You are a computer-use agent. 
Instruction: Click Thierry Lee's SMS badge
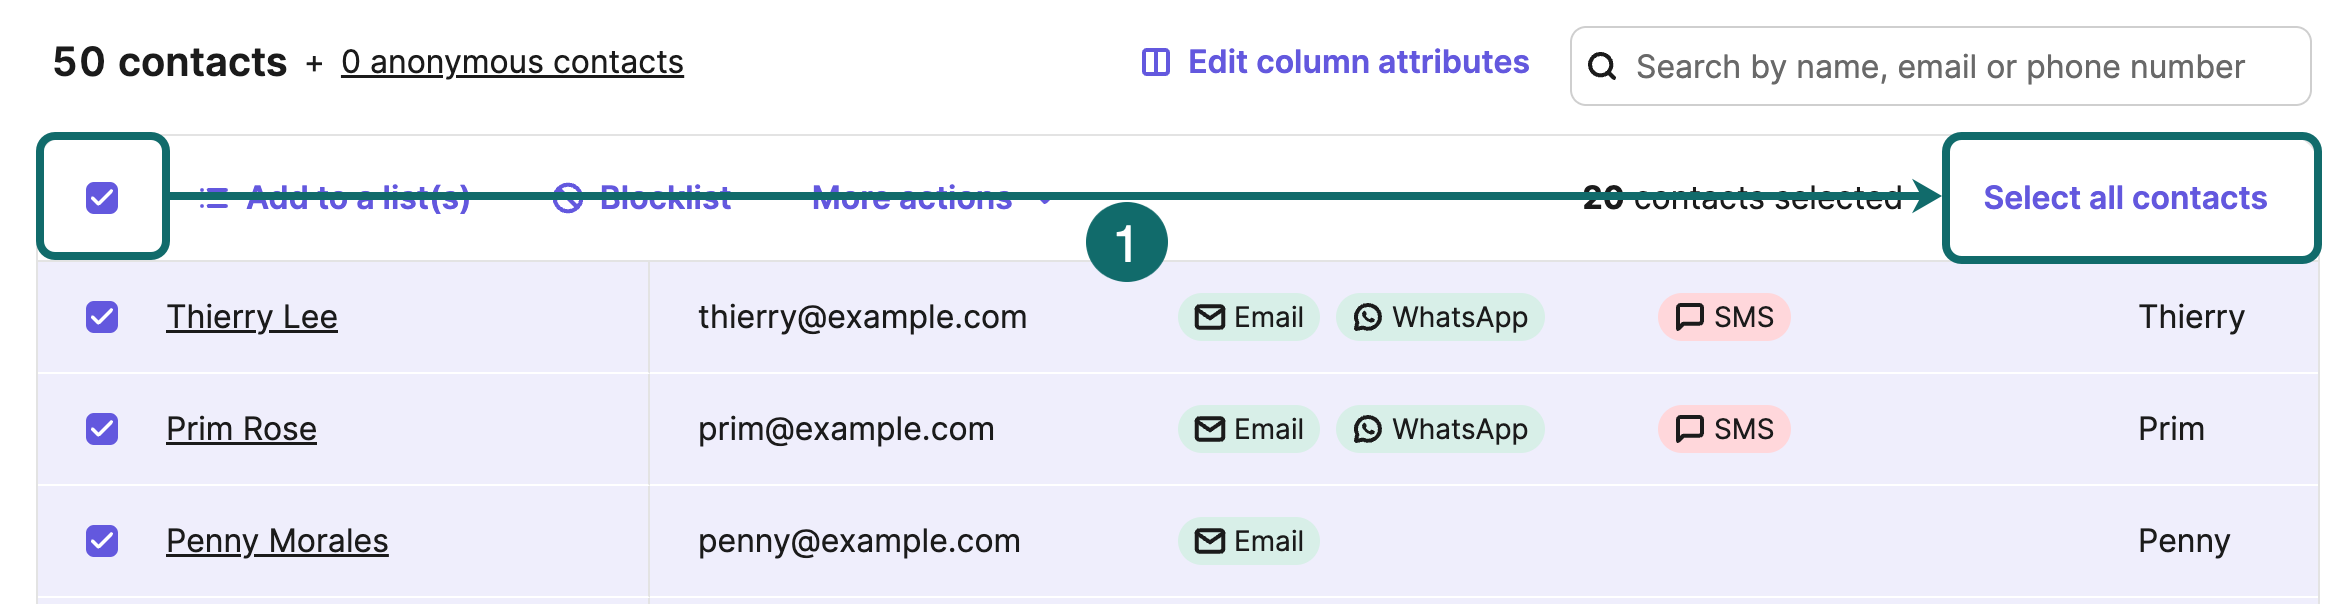pyautogui.click(x=1724, y=317)
